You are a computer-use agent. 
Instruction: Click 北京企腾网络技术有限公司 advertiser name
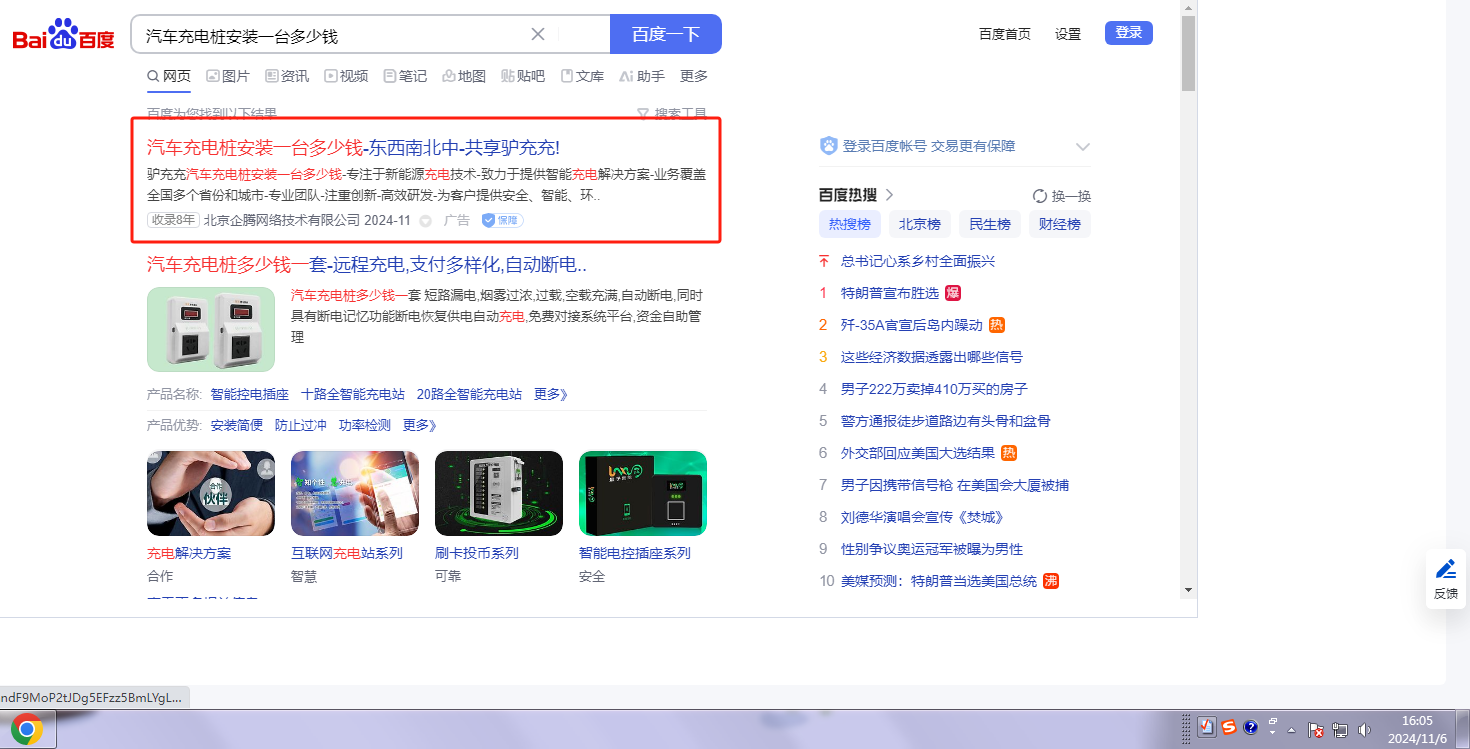coord(282,220)
